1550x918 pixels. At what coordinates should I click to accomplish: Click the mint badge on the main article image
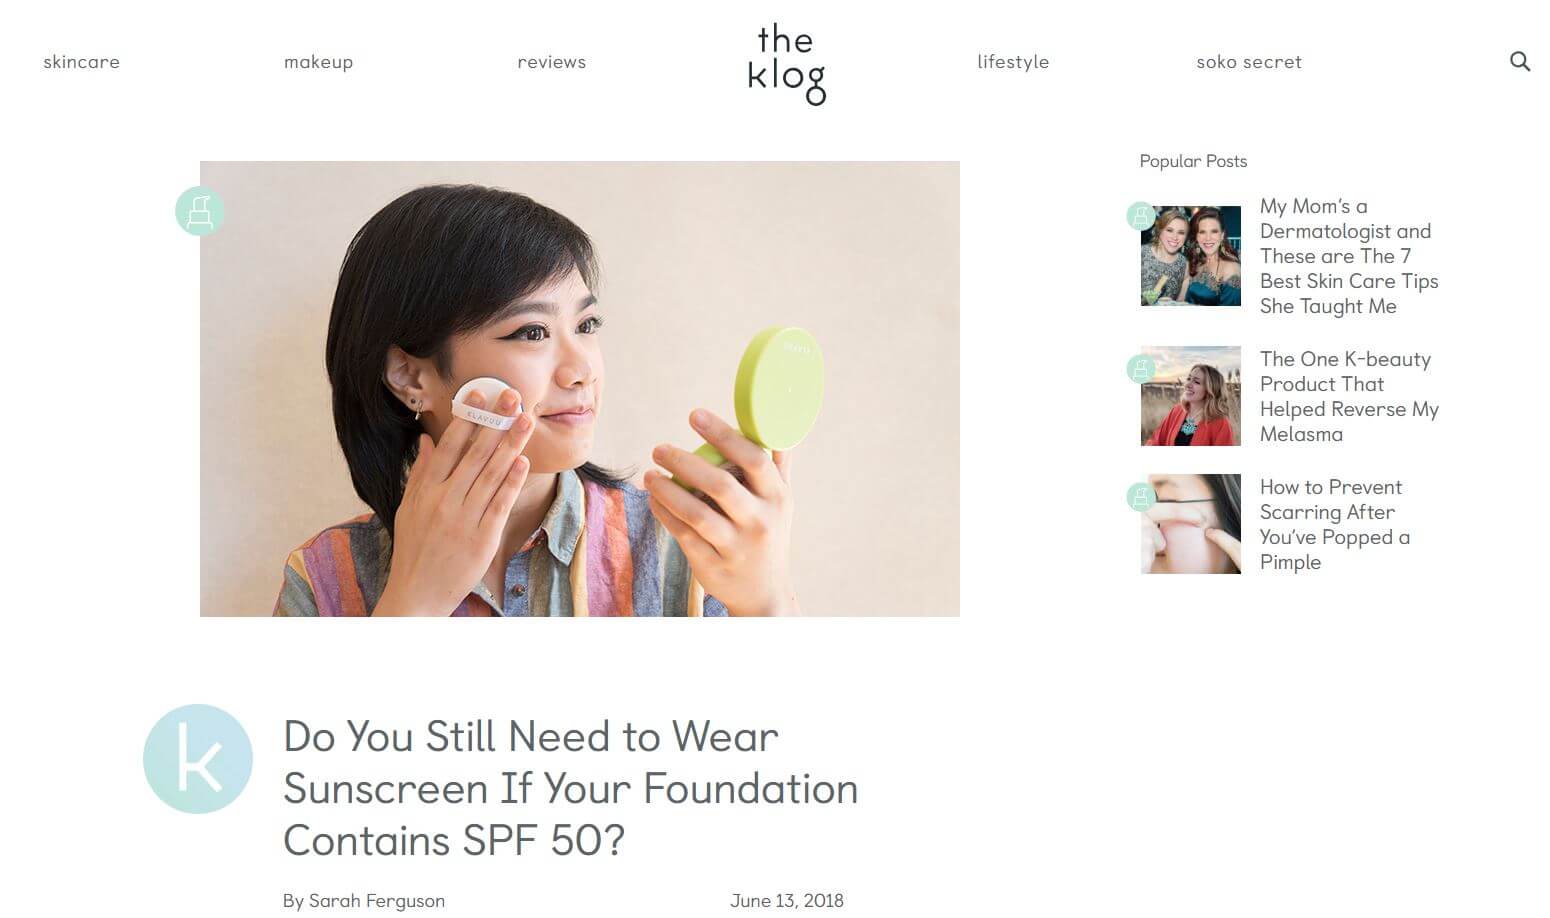(x=199, y=211)
